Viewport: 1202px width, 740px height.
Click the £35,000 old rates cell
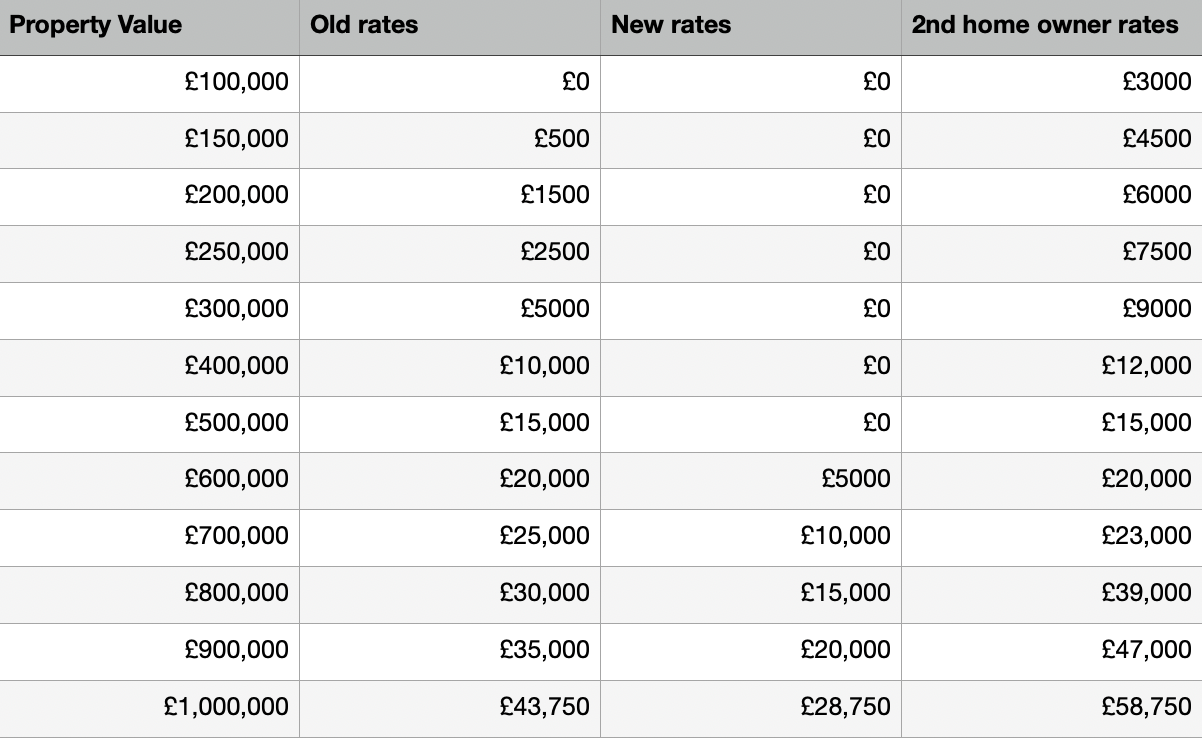pyautogui.click(x=450, y=652)
